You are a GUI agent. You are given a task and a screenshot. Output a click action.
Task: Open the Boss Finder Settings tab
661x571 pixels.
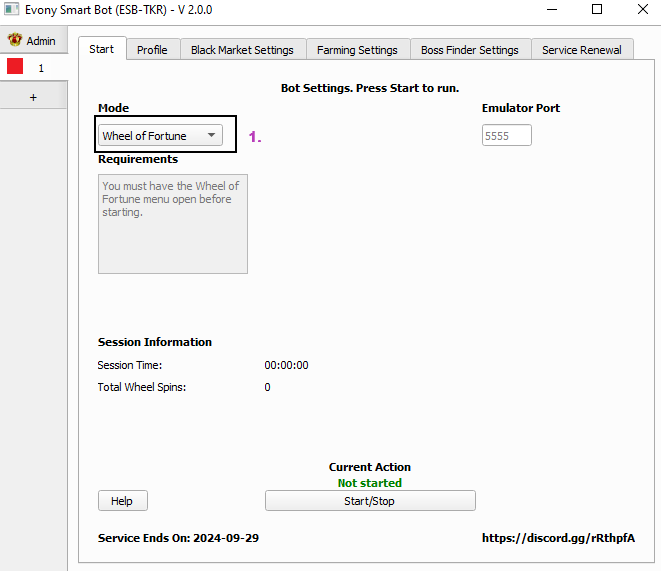click(470, 50)
